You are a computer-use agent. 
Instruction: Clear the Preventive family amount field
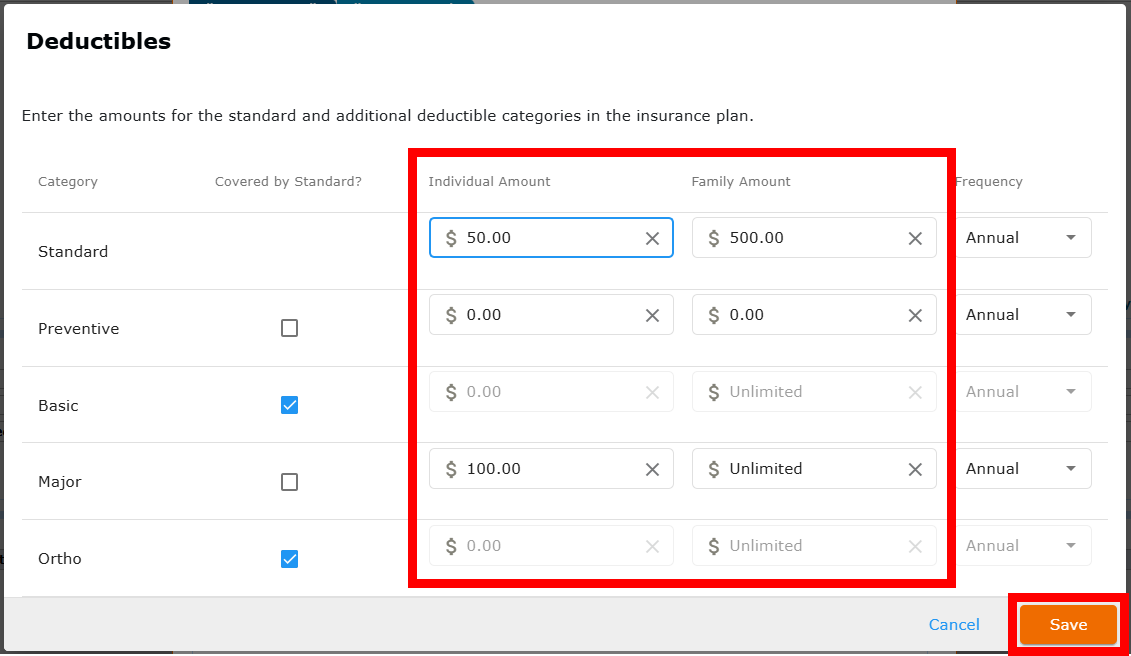915,315
